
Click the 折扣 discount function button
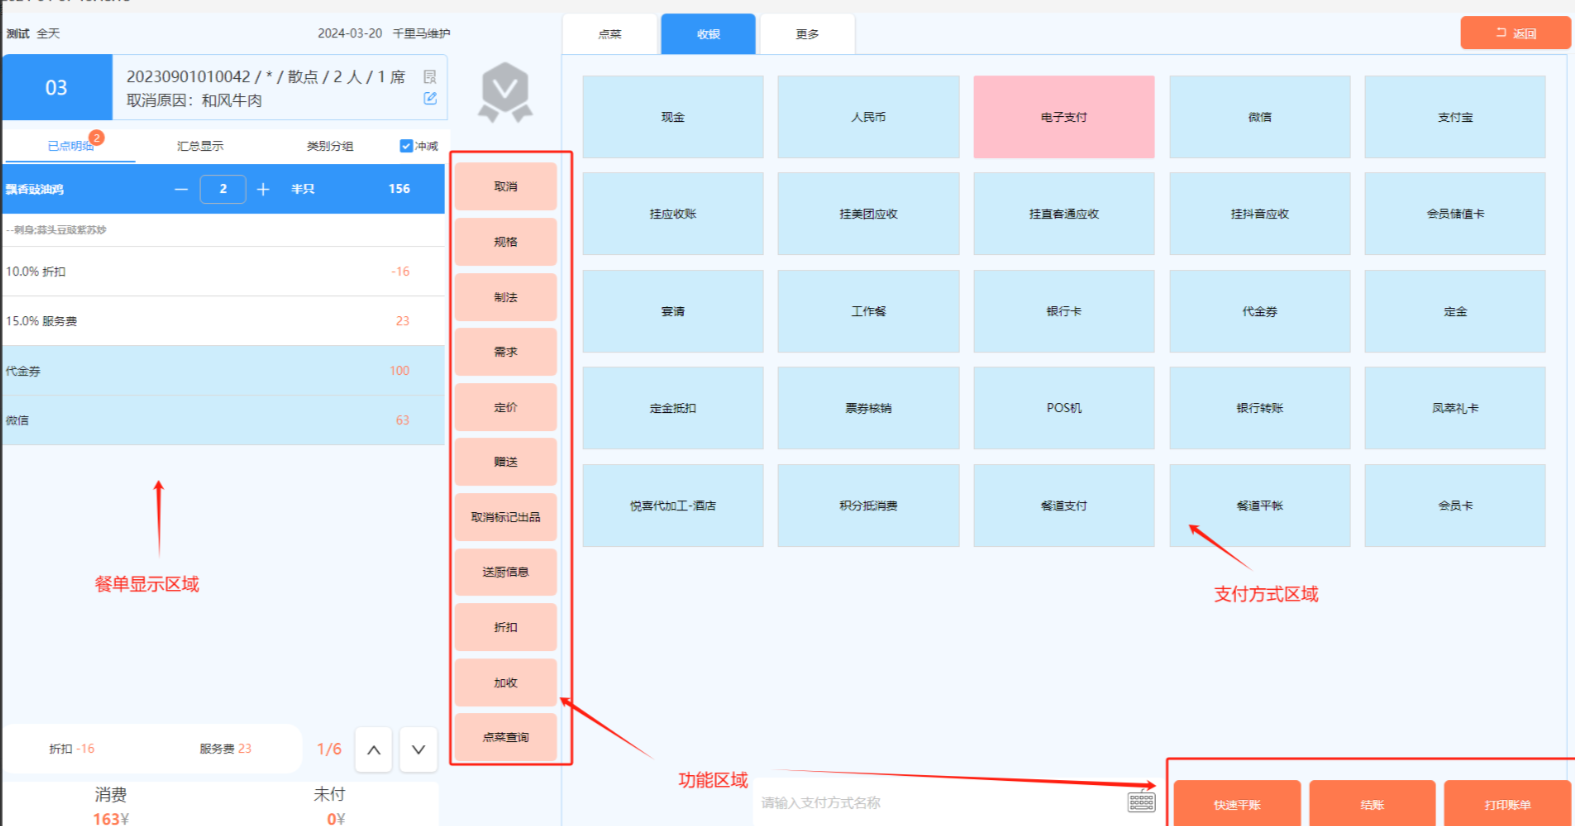(505, 627)
